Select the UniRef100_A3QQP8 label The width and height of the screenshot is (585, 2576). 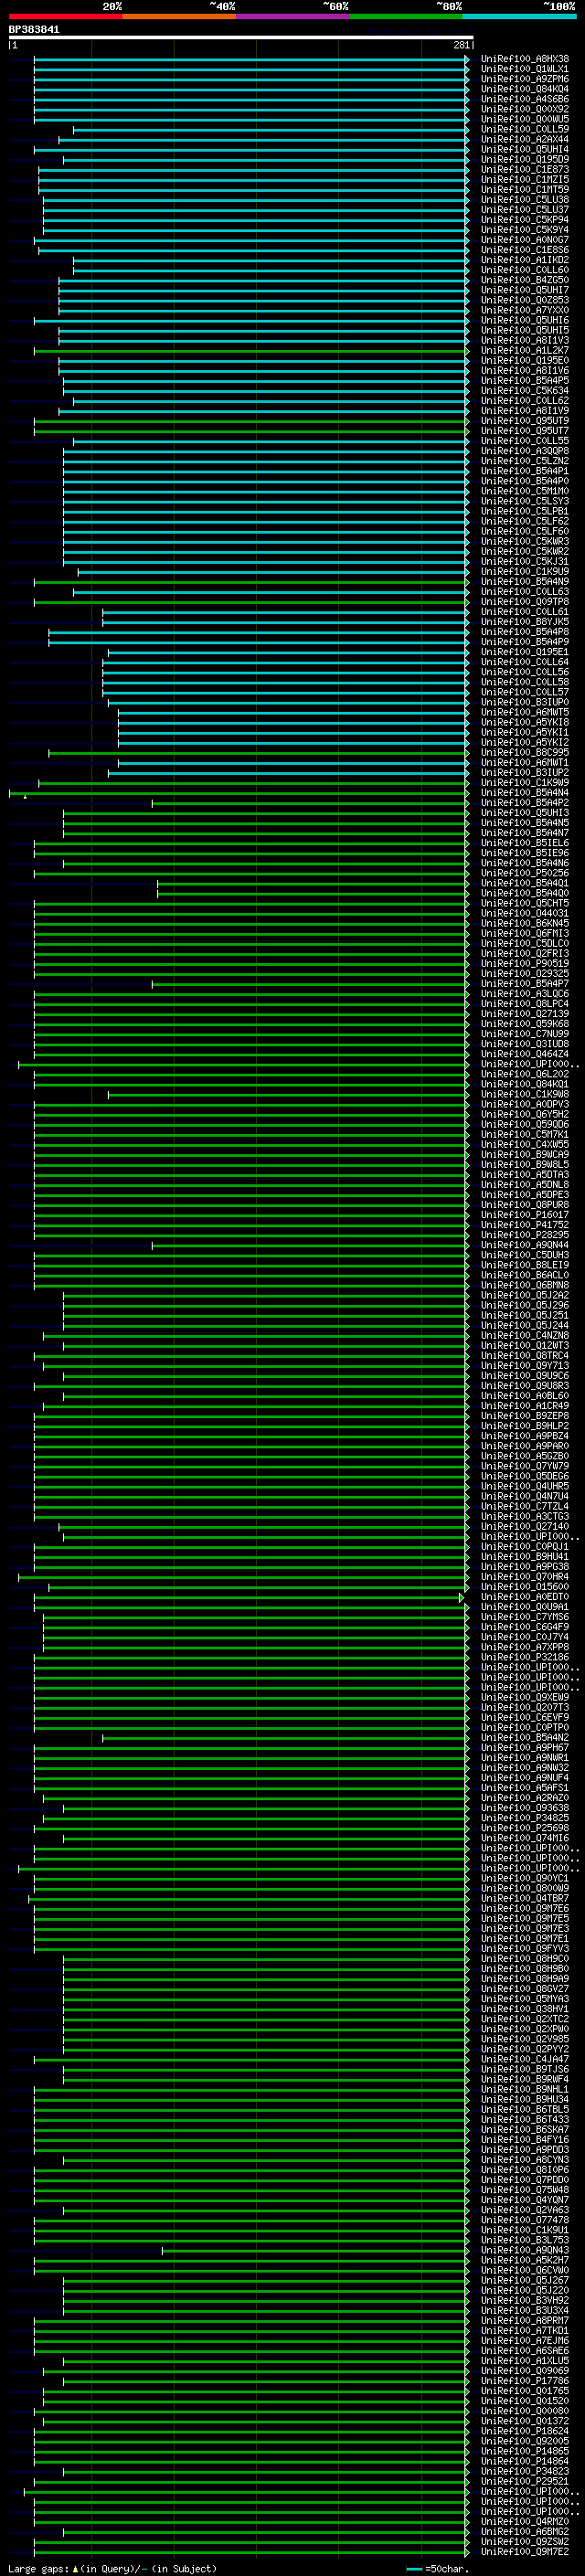click(x=525, y=451)
